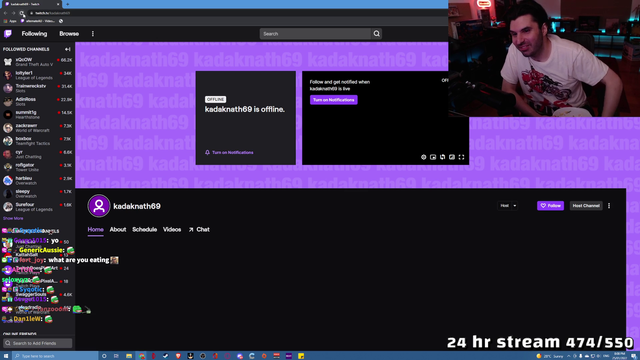This screenshot has width=640, height=360.
Task: Click purple Turn on Notifications button
Action: (333, 100)
